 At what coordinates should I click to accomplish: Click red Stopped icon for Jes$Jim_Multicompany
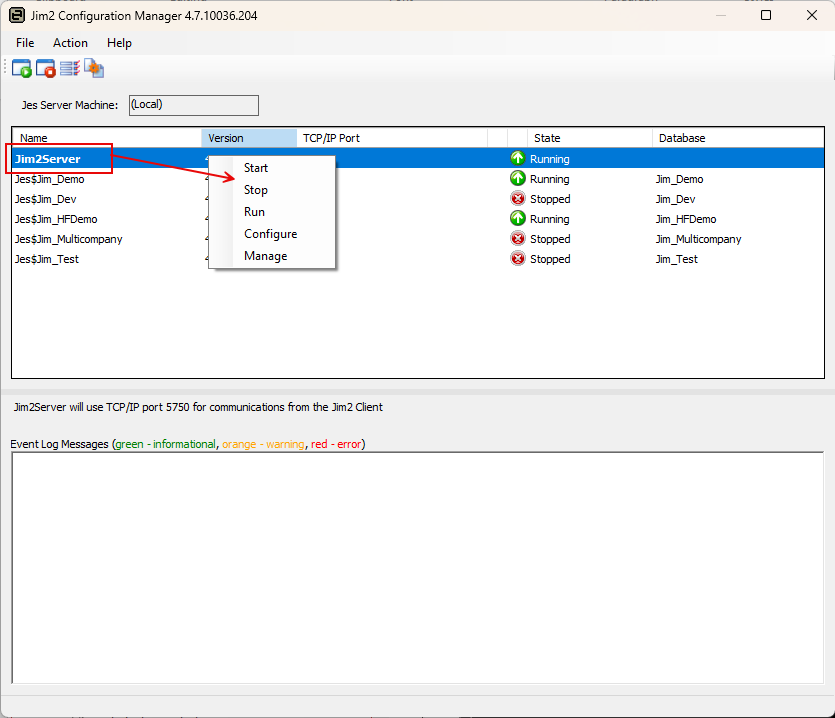518,239
